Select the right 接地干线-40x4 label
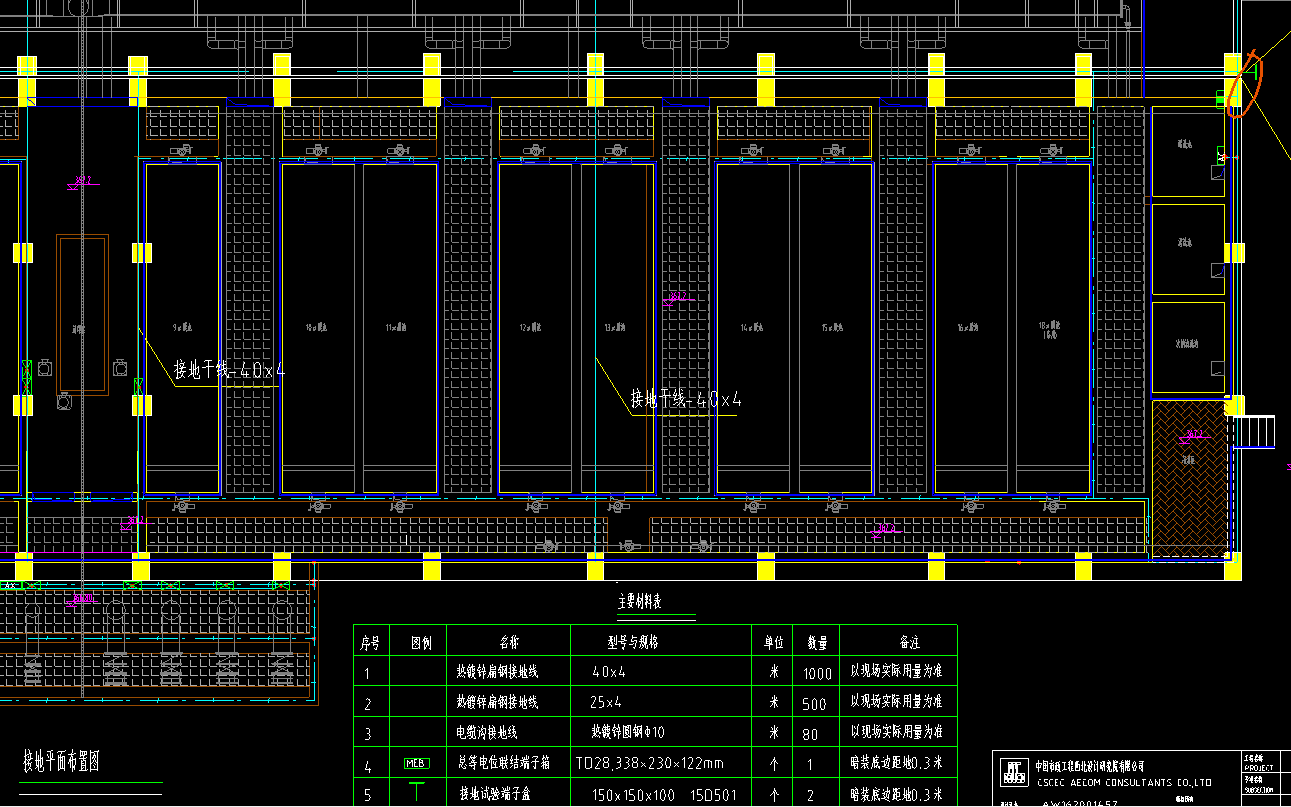Screen dimensions: 1291x807 coord(685,401)
